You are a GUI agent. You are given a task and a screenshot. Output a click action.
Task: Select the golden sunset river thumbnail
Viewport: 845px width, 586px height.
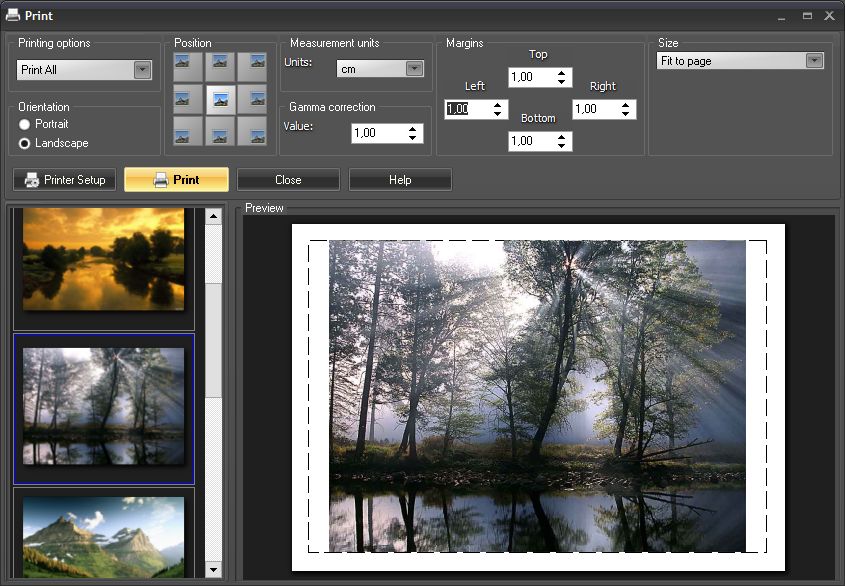click(104, 260)
